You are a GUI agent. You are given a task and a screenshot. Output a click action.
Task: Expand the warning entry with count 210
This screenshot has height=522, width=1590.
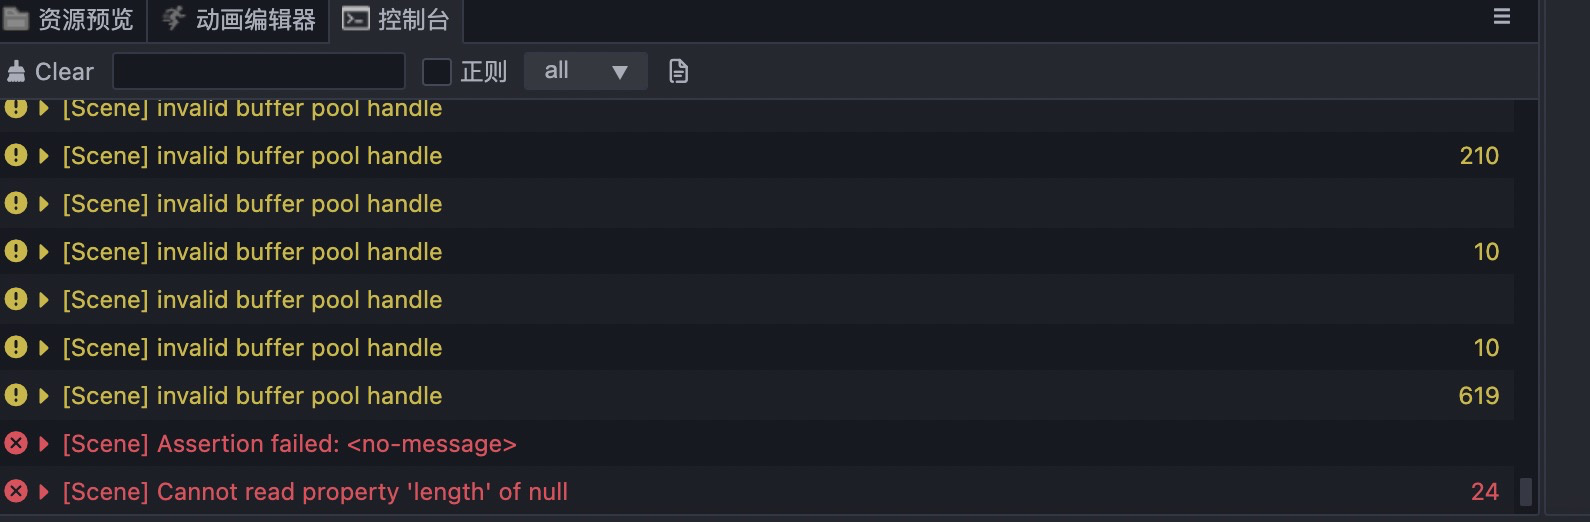click(x=44, y=156)
